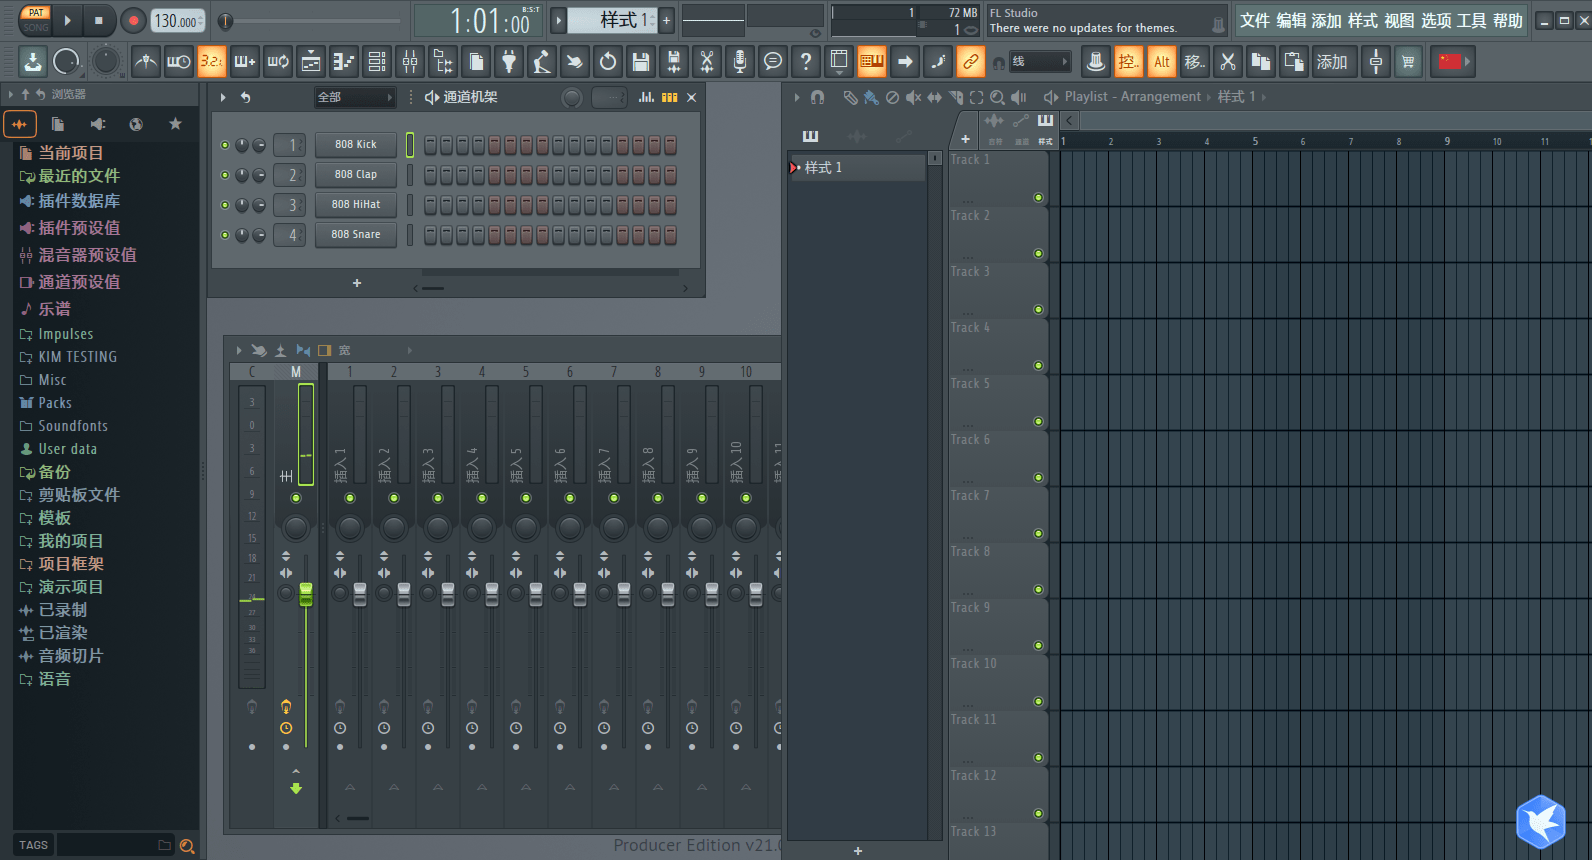Toggle PAT/SONG playback mode
This screenshot has height=860, width=1592.
(35, 20)
